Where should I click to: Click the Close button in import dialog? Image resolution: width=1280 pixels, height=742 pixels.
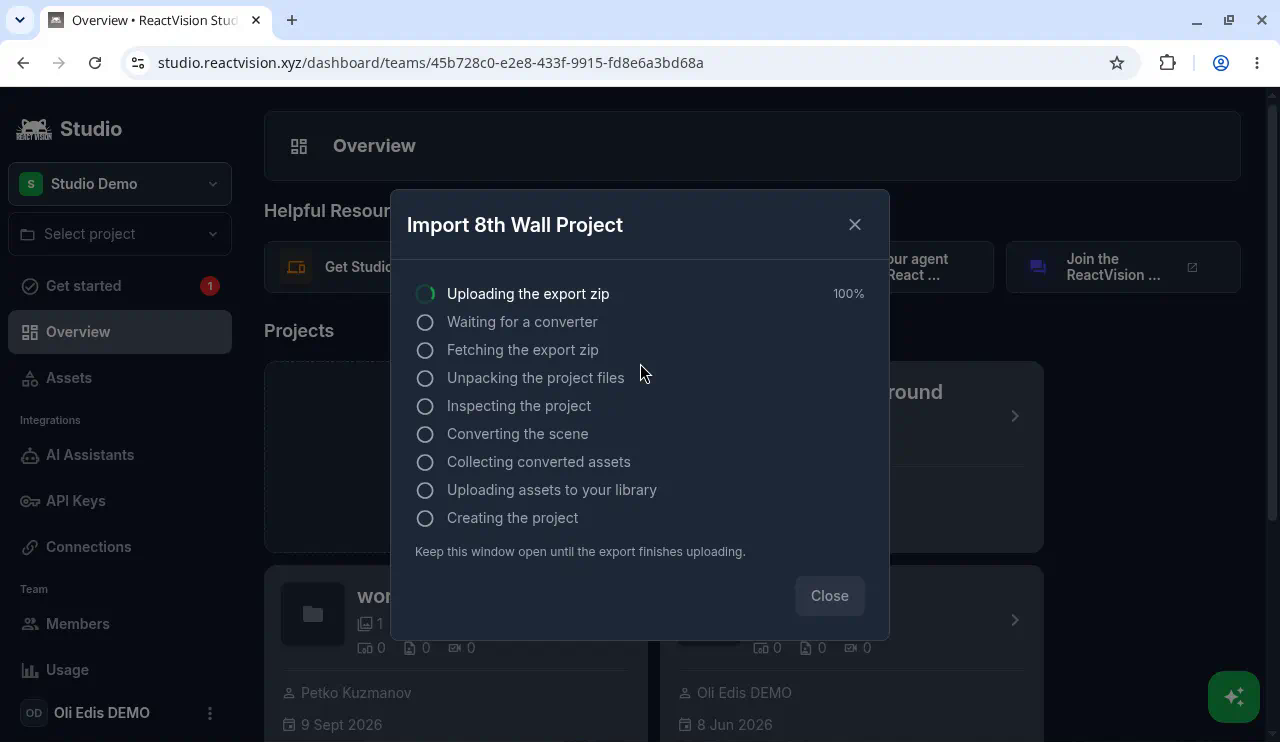click(x=829, y=596)
